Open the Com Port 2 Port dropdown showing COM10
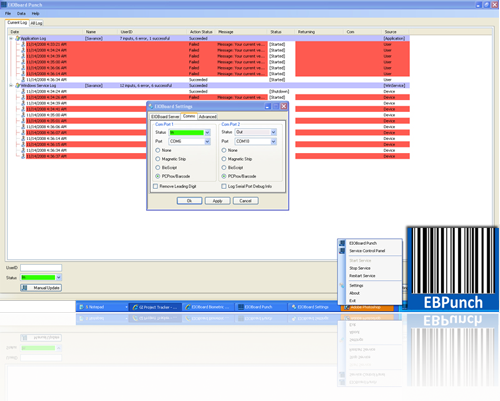This screenshot has width=500, height=401. pos(274,141)
